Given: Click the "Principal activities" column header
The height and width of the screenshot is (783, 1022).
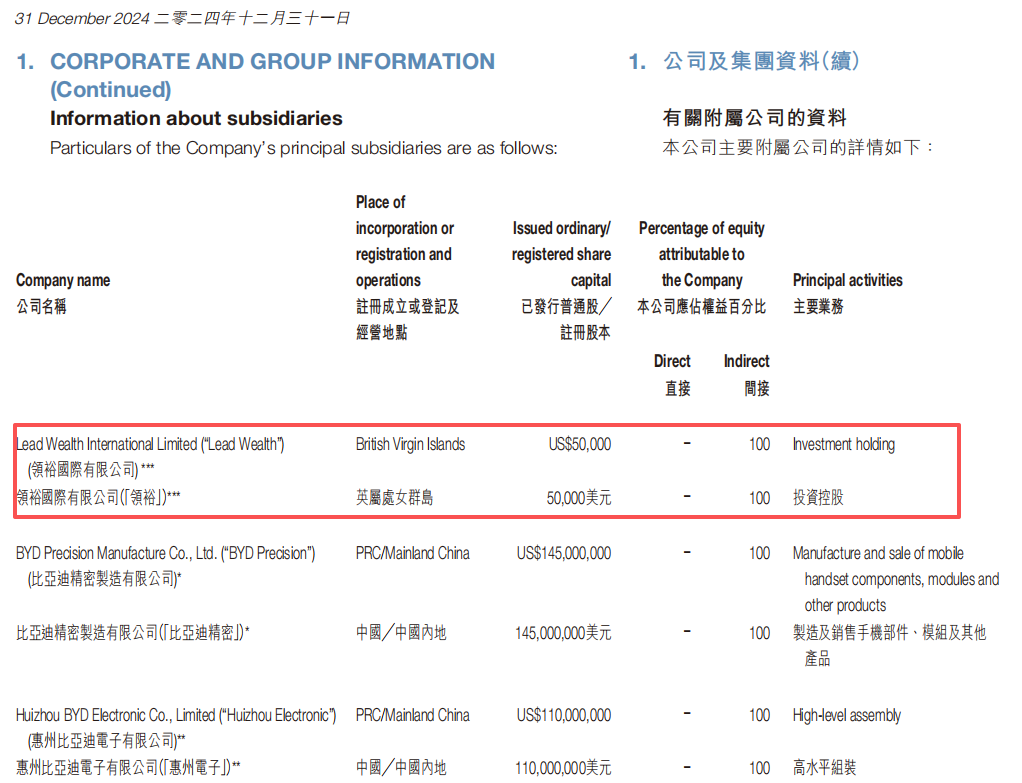Looking at the screenshot, I should click(847, 280).
